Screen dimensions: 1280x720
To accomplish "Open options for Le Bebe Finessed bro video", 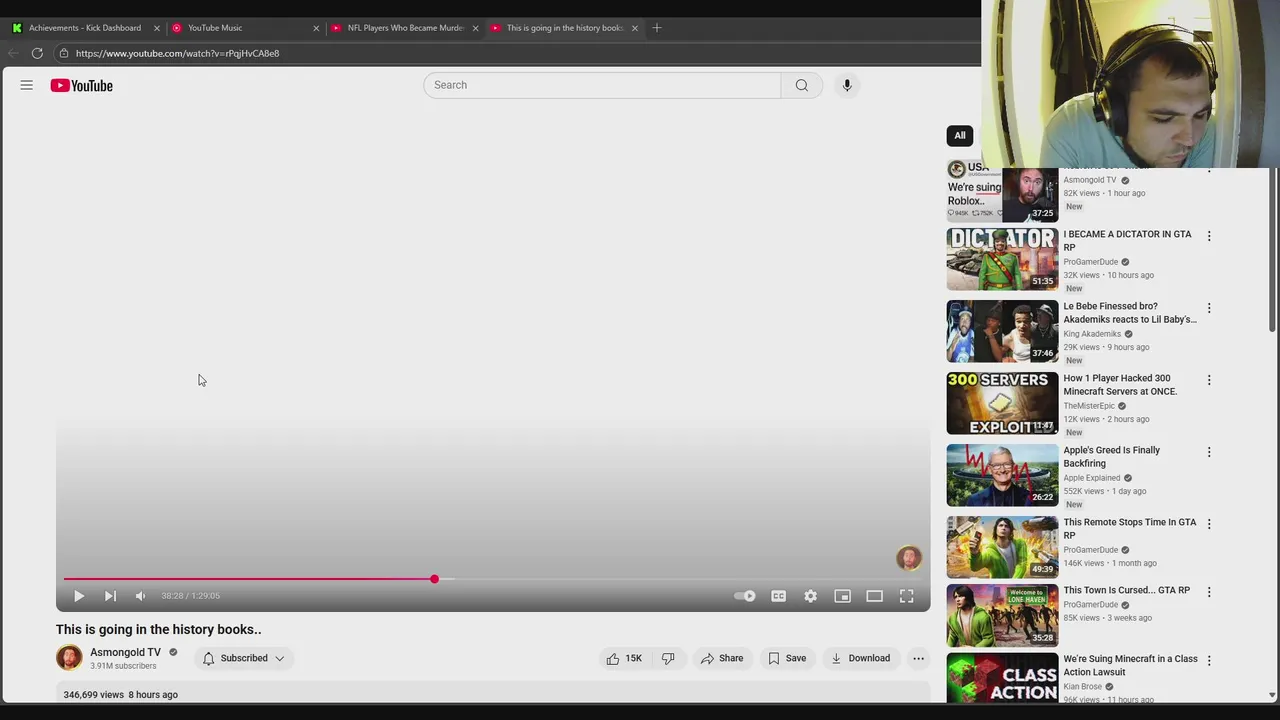I will [1209, 308].
